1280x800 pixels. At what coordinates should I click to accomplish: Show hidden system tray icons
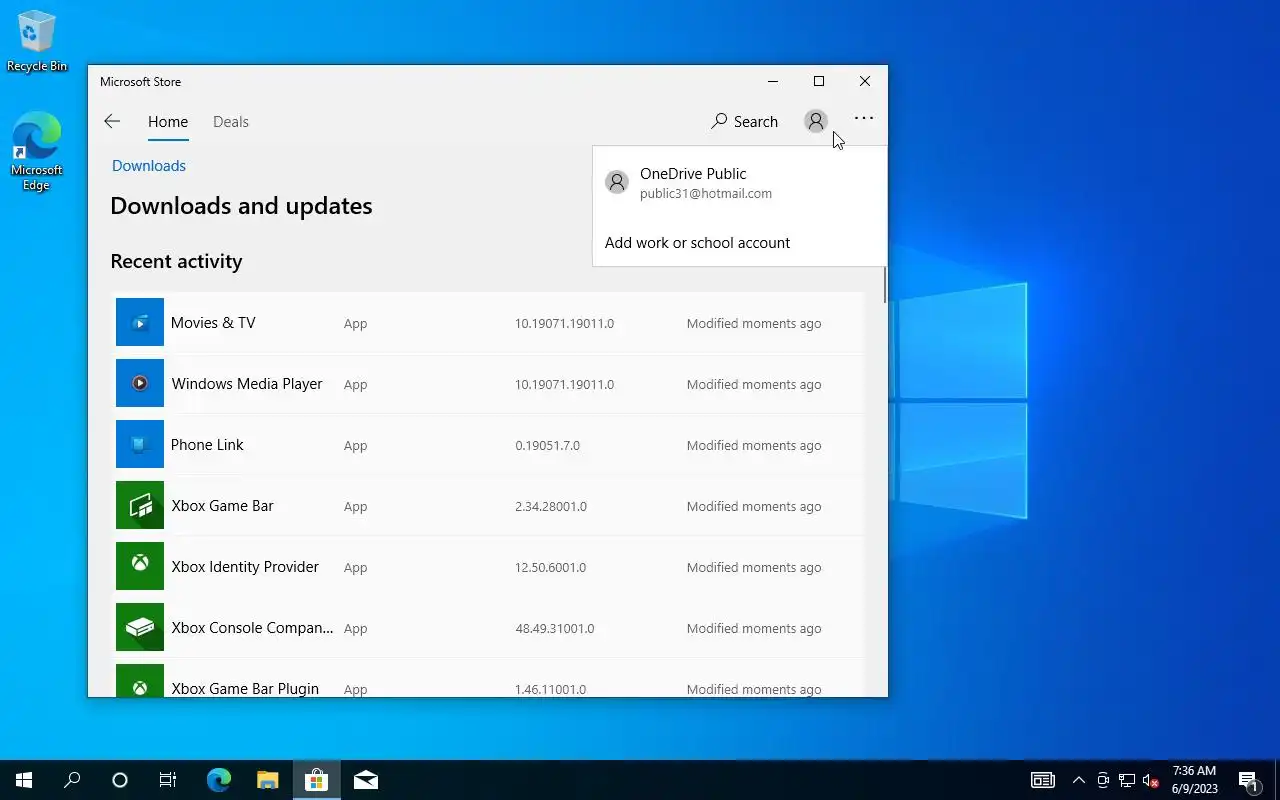tap(1079, 780)
